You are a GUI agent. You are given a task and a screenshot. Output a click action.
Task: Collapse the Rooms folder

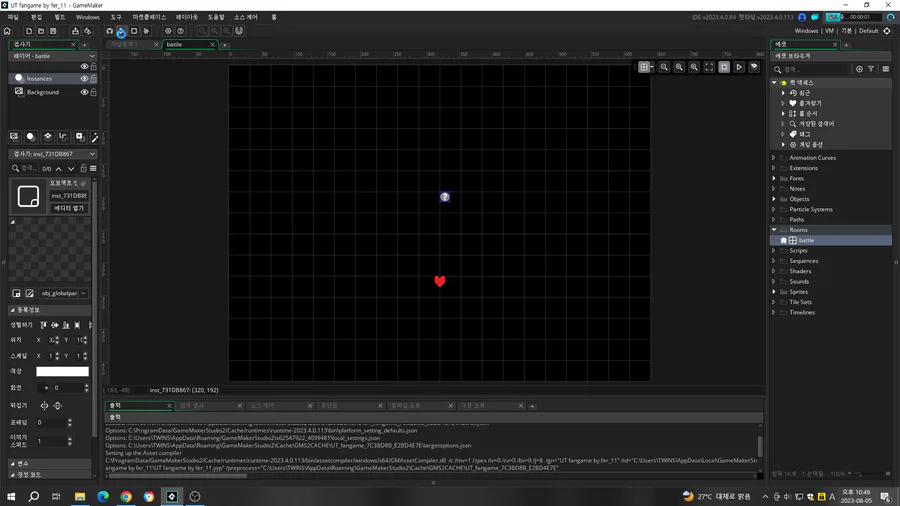pos(774,230)
